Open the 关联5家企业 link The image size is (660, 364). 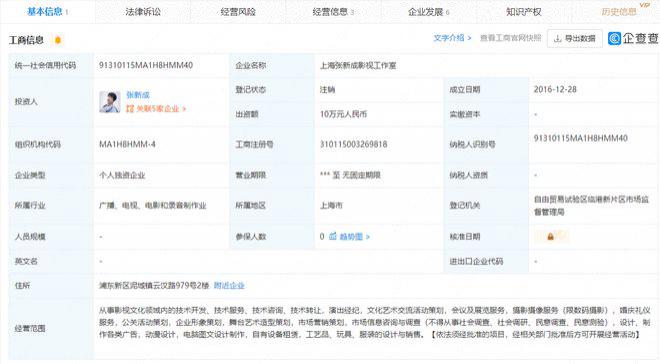pyautogui.click(x=156, y=109)
